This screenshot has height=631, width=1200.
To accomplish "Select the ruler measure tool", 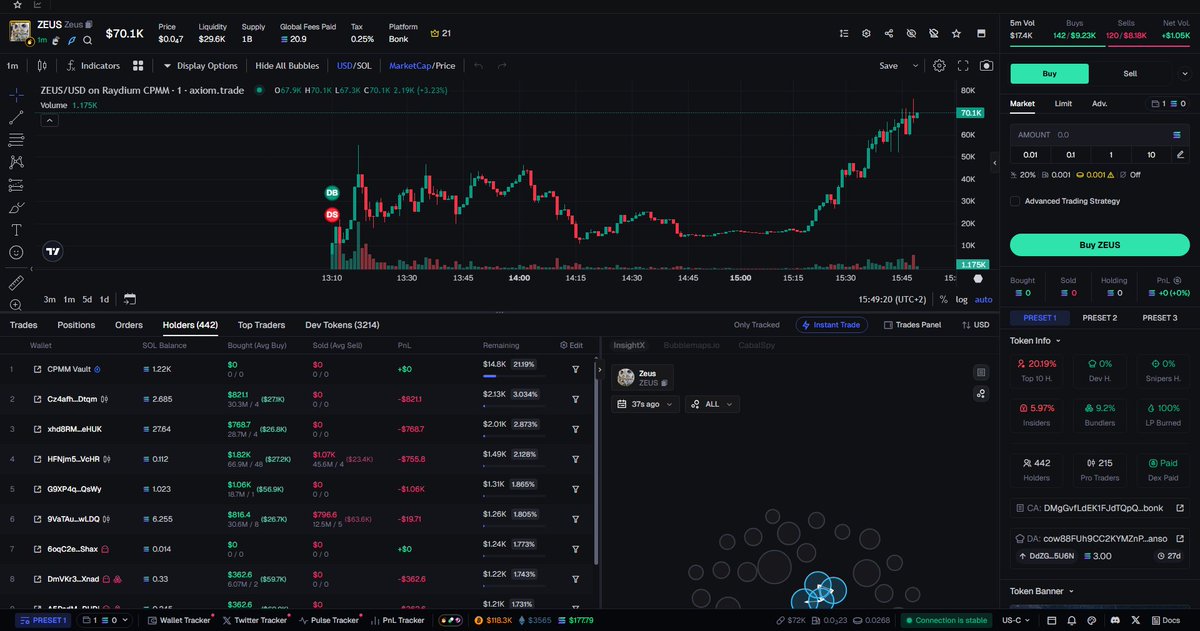I will pos(16,284).
